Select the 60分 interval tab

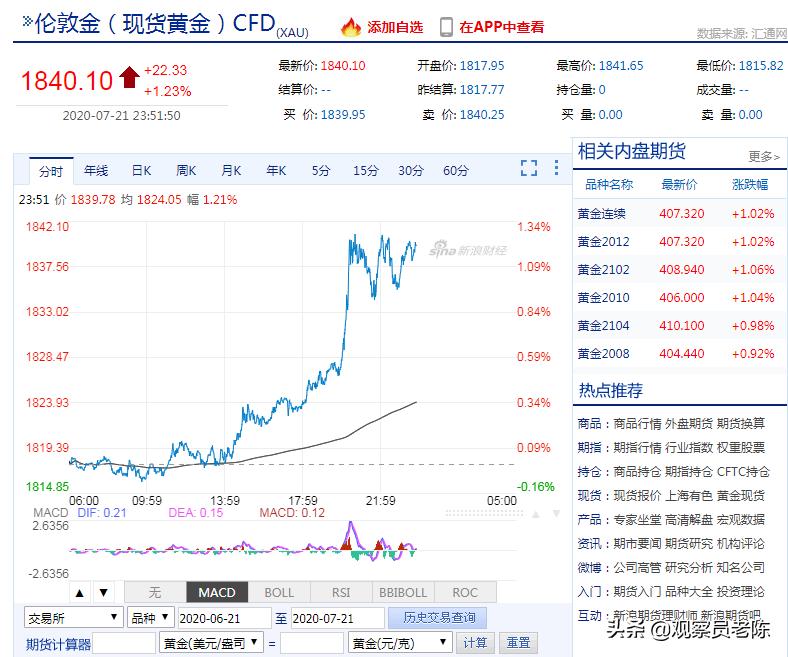(456, 171)
